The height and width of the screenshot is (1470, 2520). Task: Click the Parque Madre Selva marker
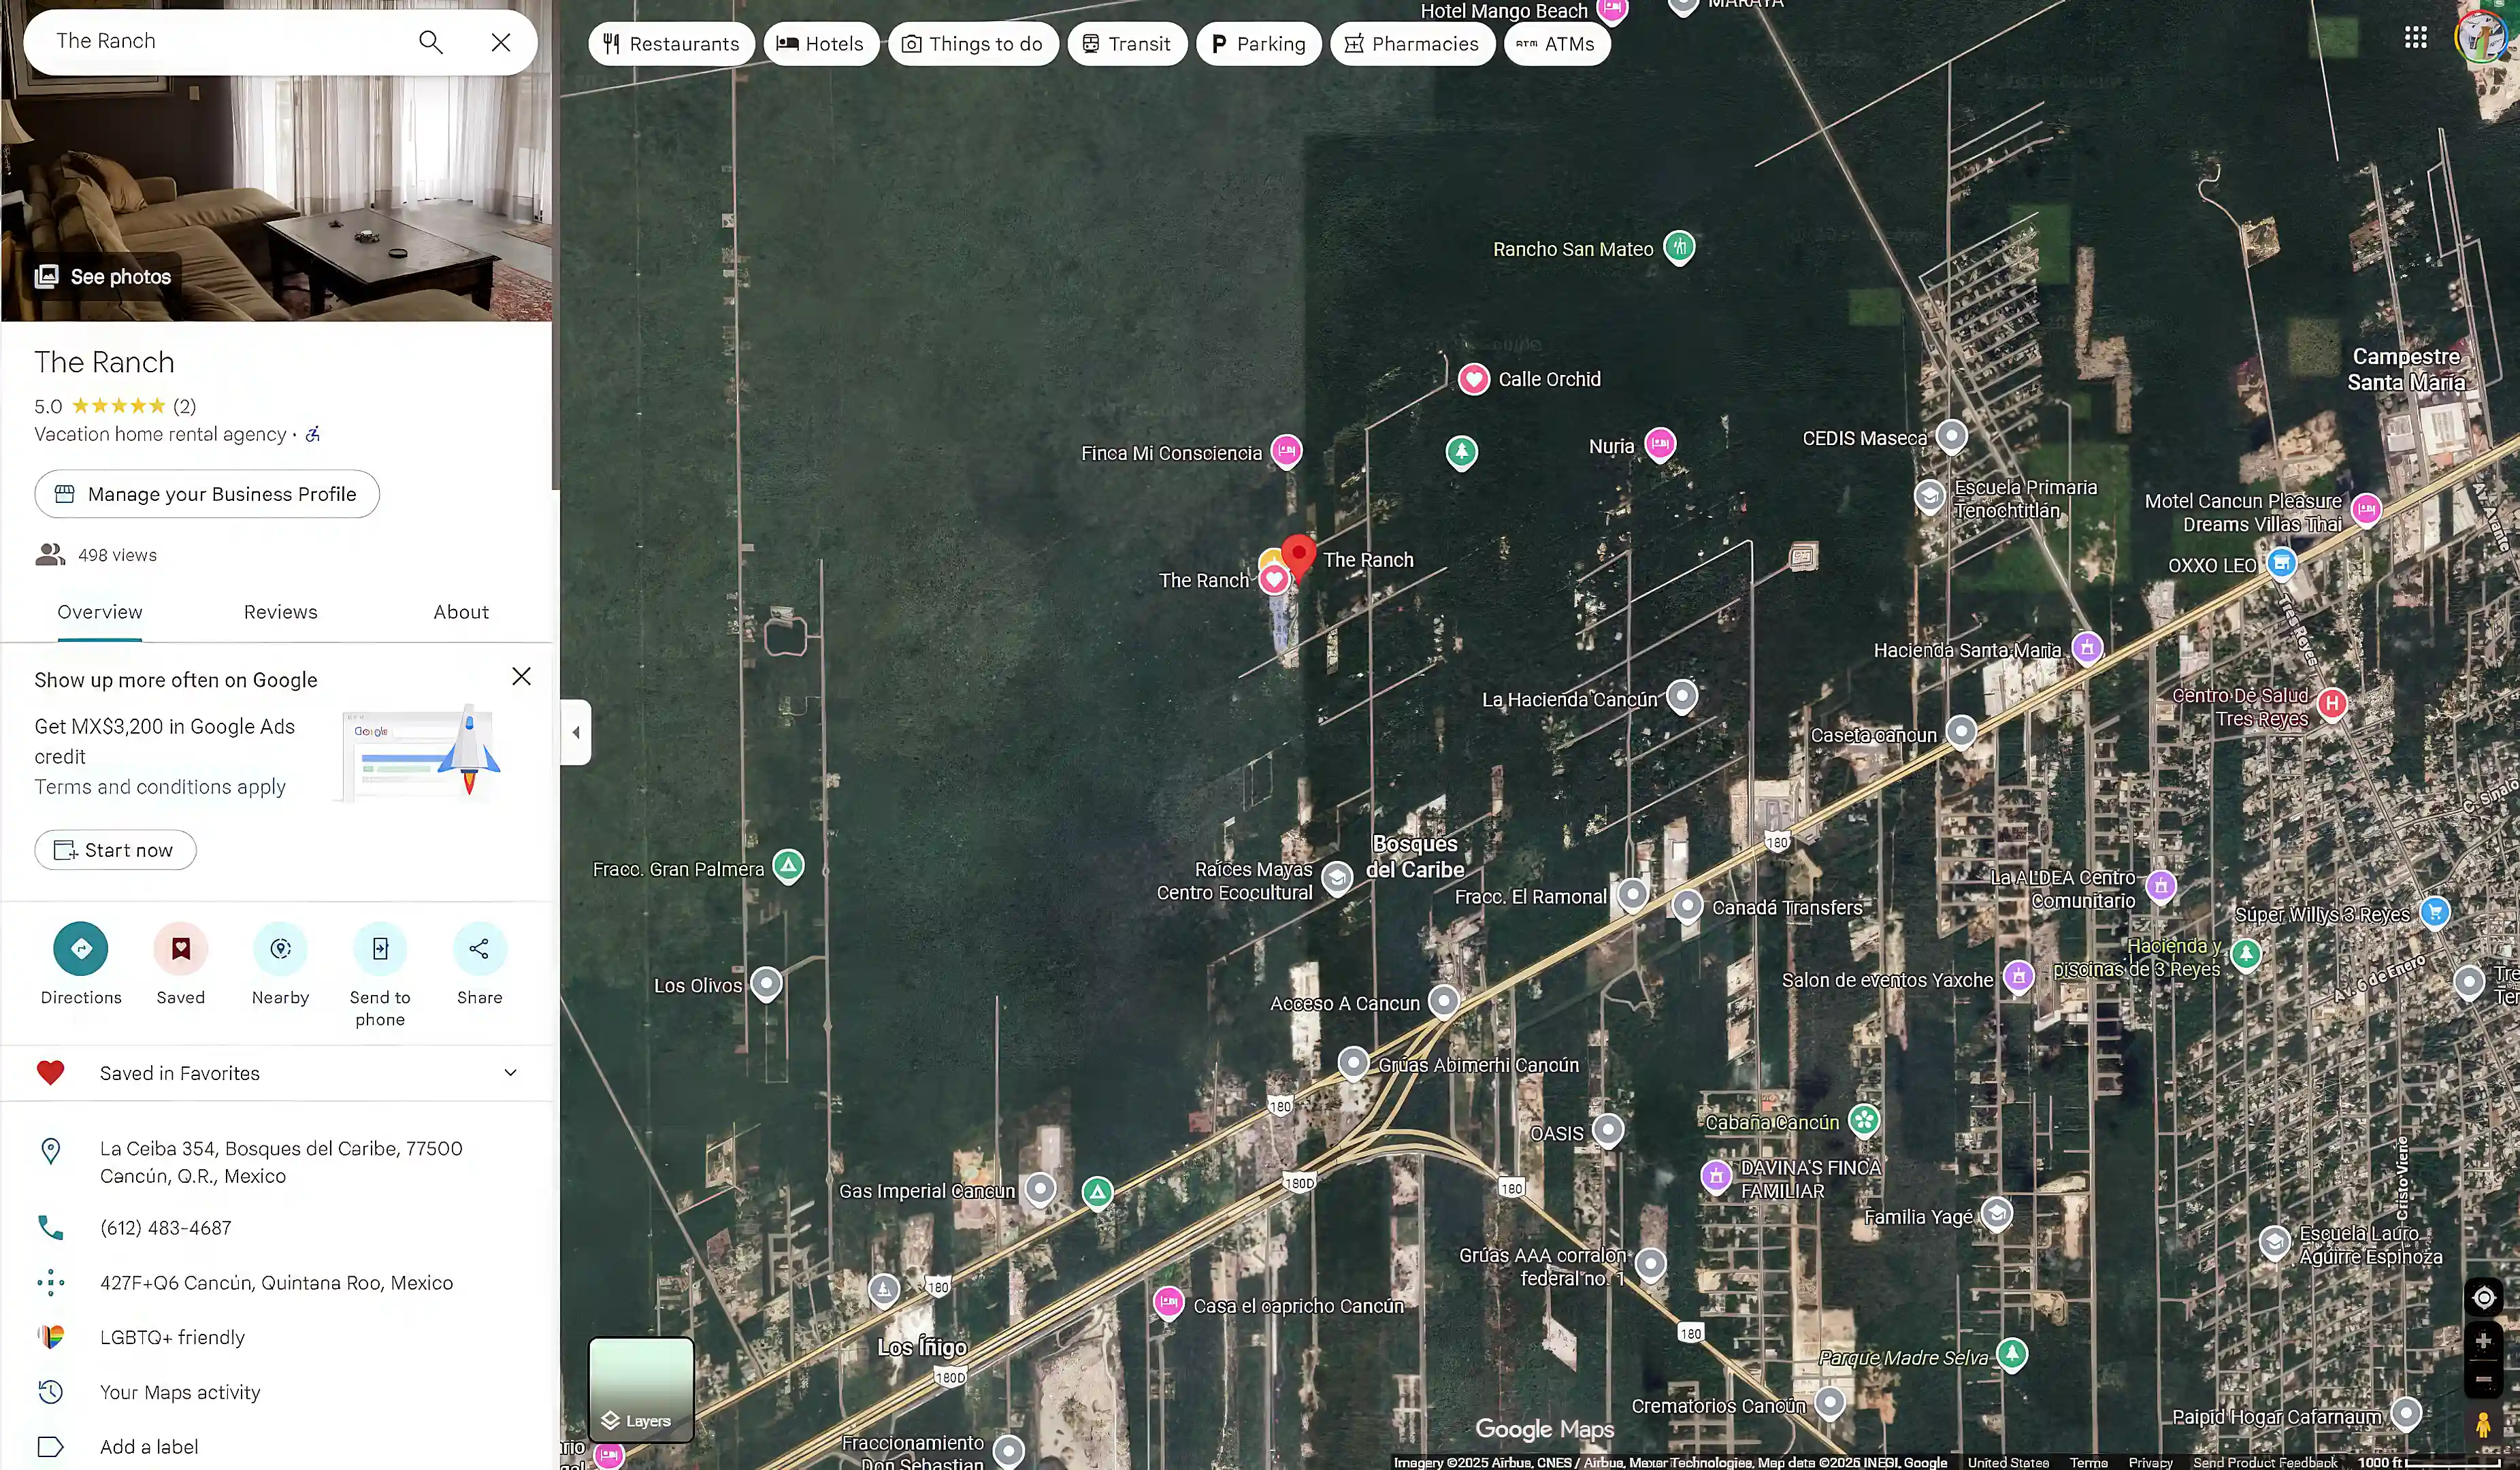click(x=2012, y=1355)
